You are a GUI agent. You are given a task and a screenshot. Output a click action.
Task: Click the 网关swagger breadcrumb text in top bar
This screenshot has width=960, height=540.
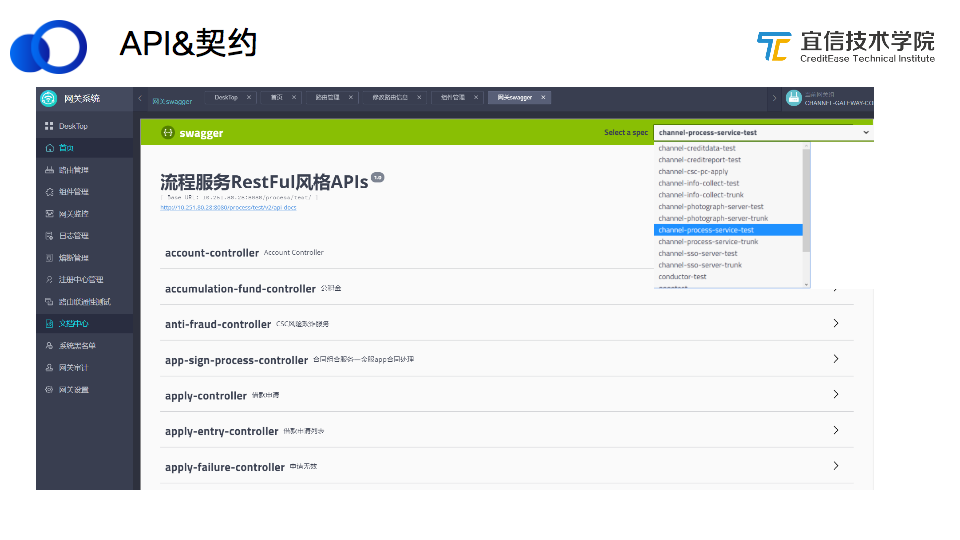click(172, 102)
